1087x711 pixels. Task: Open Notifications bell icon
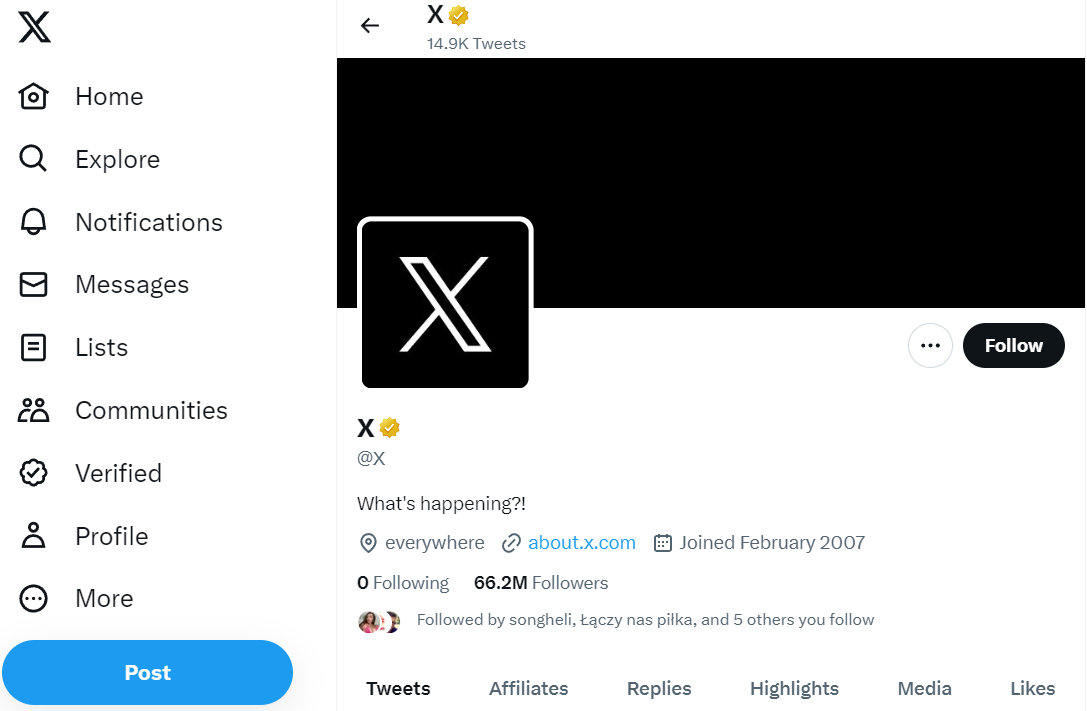coord(33,222)
